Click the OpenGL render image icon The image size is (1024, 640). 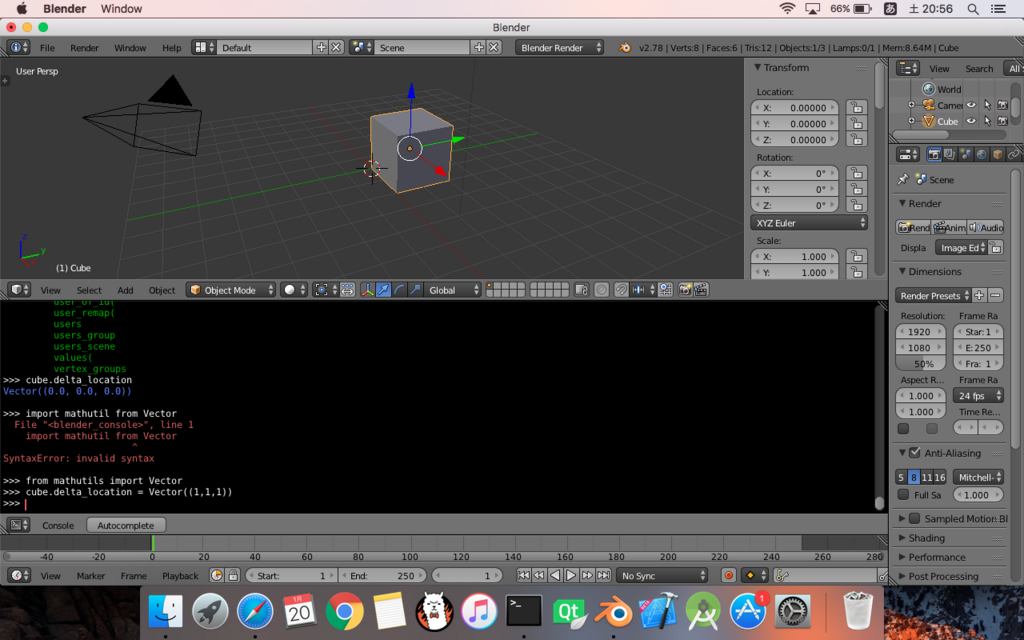click(684, 290)
